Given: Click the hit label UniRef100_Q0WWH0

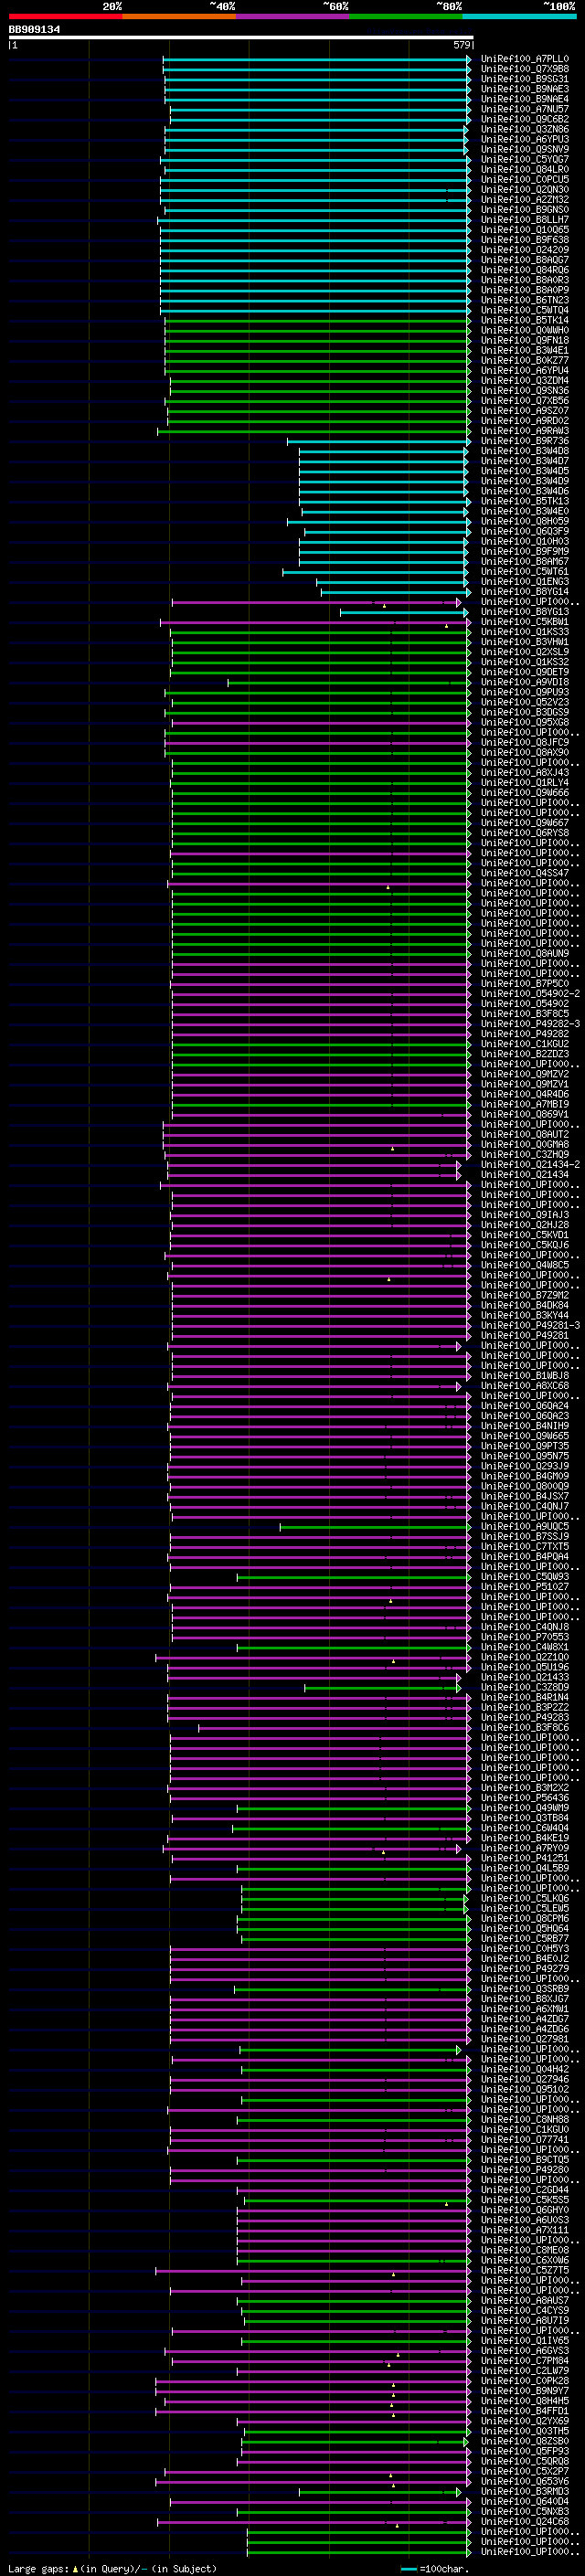Looking at the screenshot, I should (x=525, y=330).
